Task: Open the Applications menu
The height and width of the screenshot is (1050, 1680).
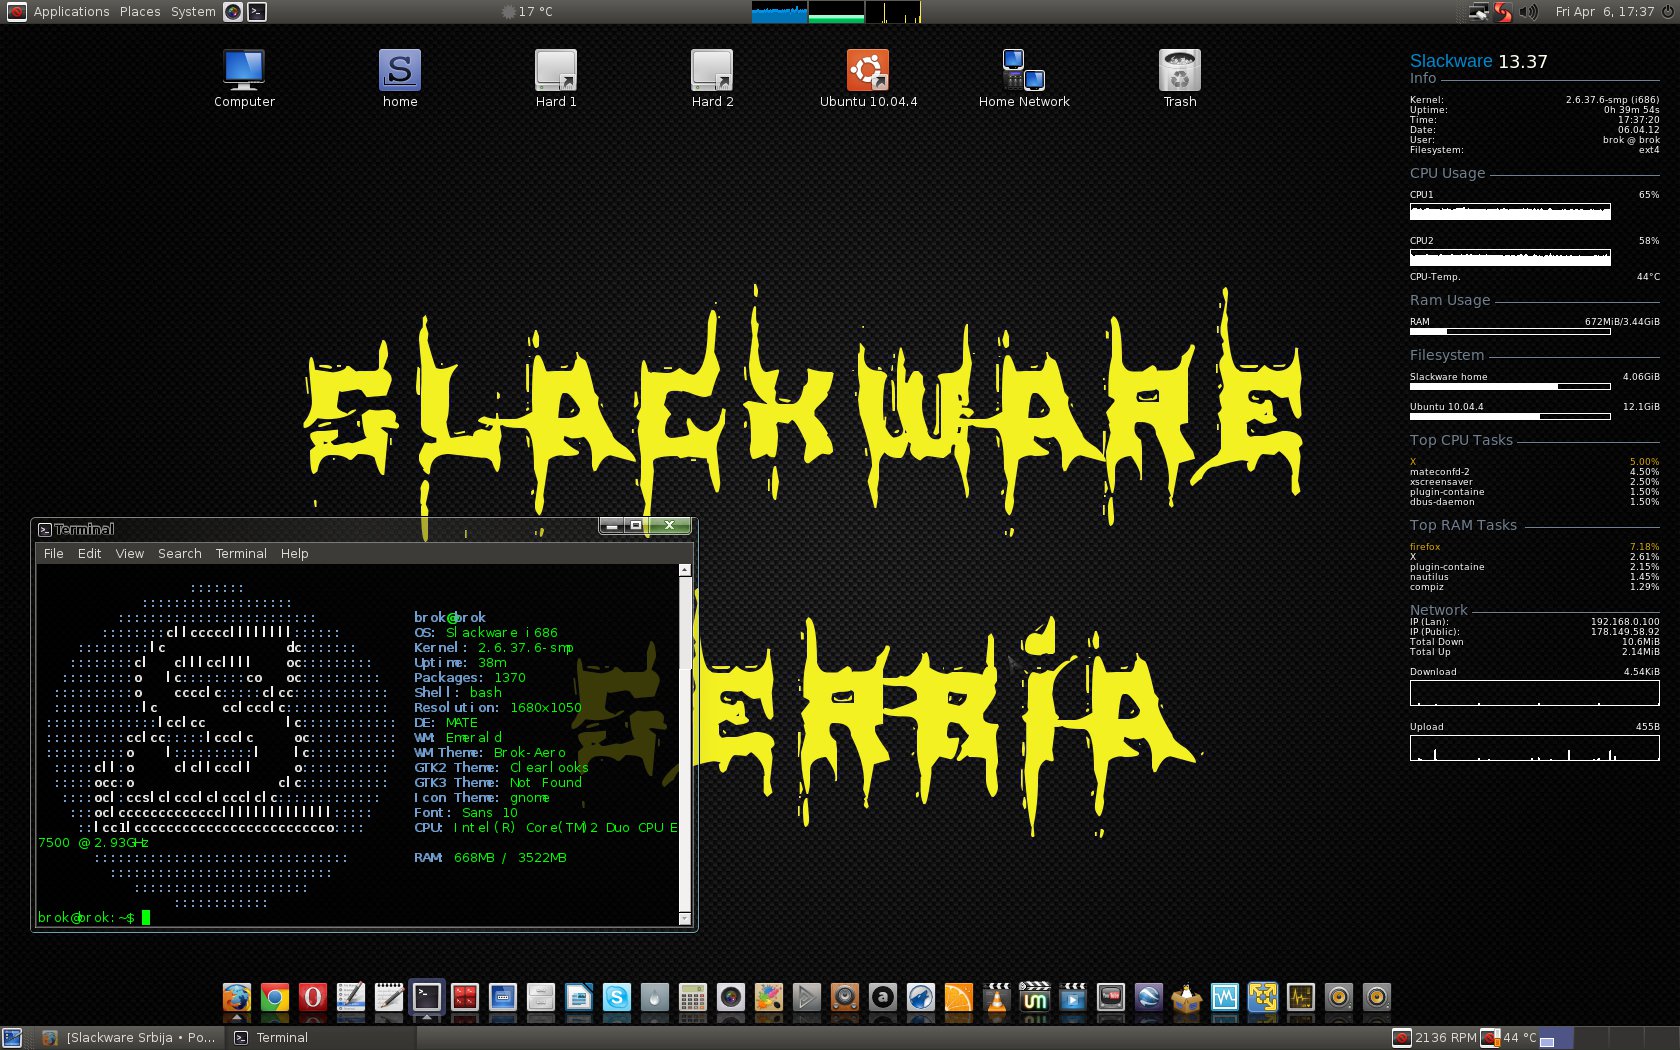Action: [70, 12]
